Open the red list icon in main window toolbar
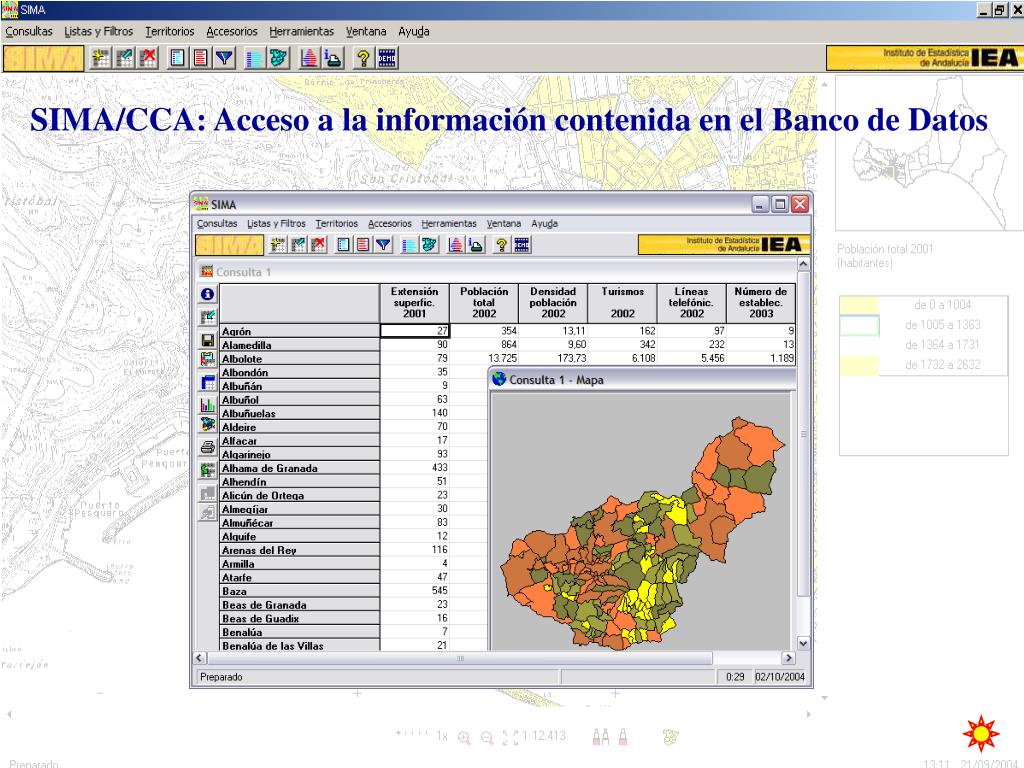 coord(201,59)
